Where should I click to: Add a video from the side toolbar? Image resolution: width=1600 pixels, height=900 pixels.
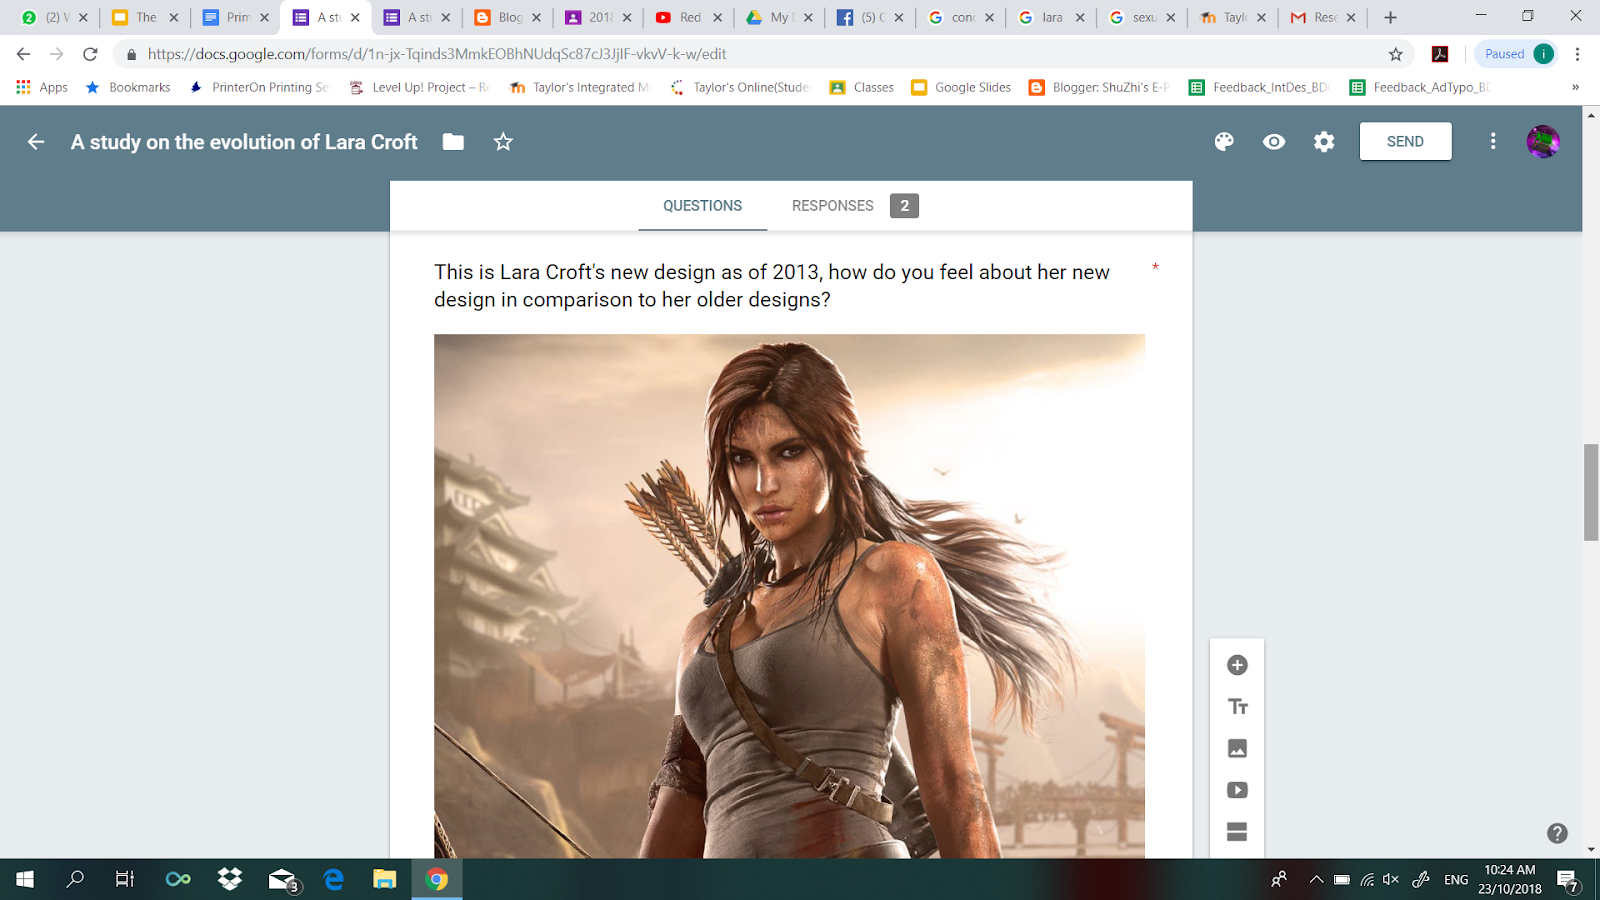(1237, 790)
